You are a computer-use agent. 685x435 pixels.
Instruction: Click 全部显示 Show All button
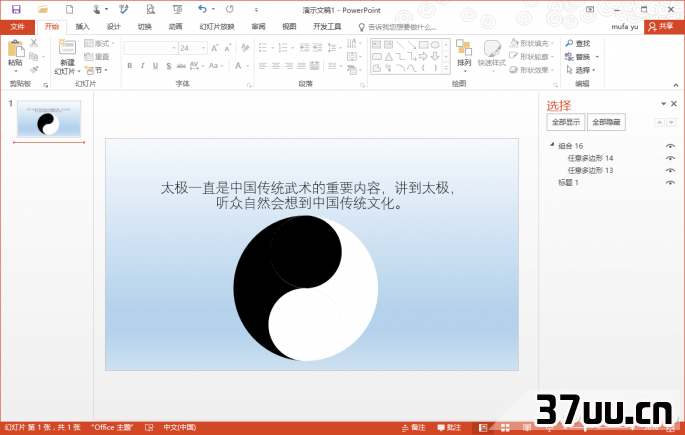click(566, 122)
